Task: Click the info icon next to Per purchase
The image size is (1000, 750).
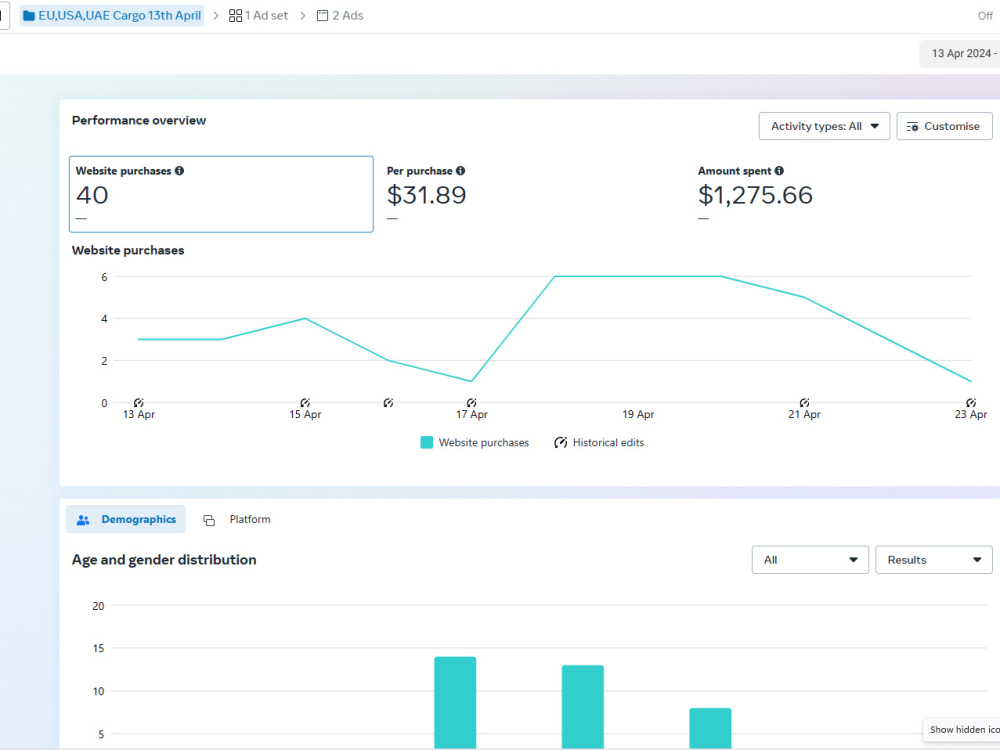Action: coord(460,171)
